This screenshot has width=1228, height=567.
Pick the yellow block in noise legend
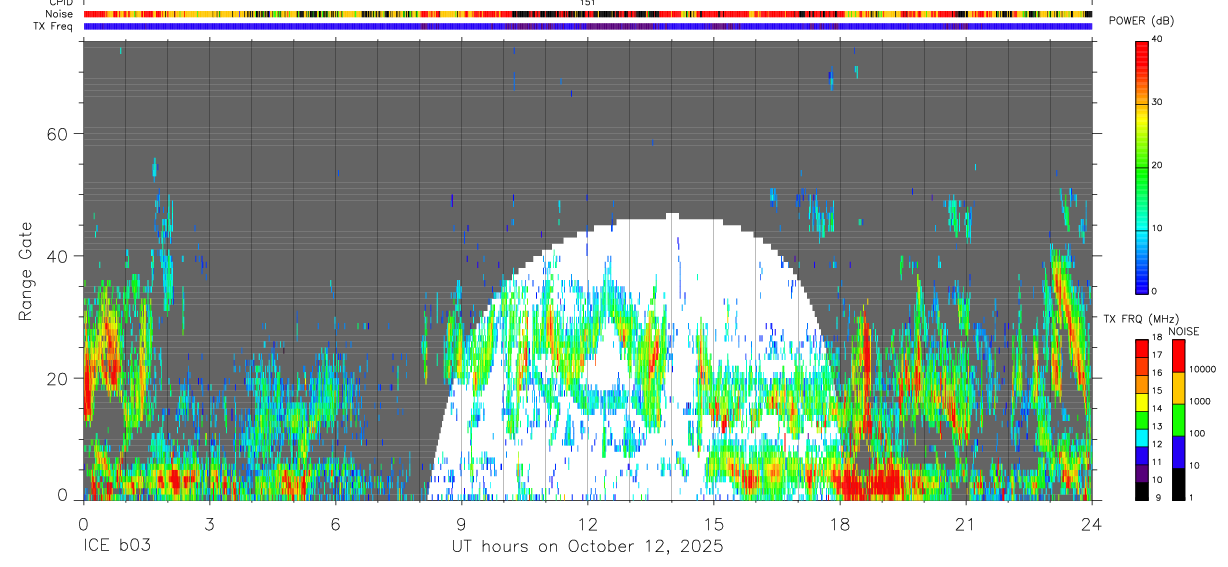(1178, 387)
